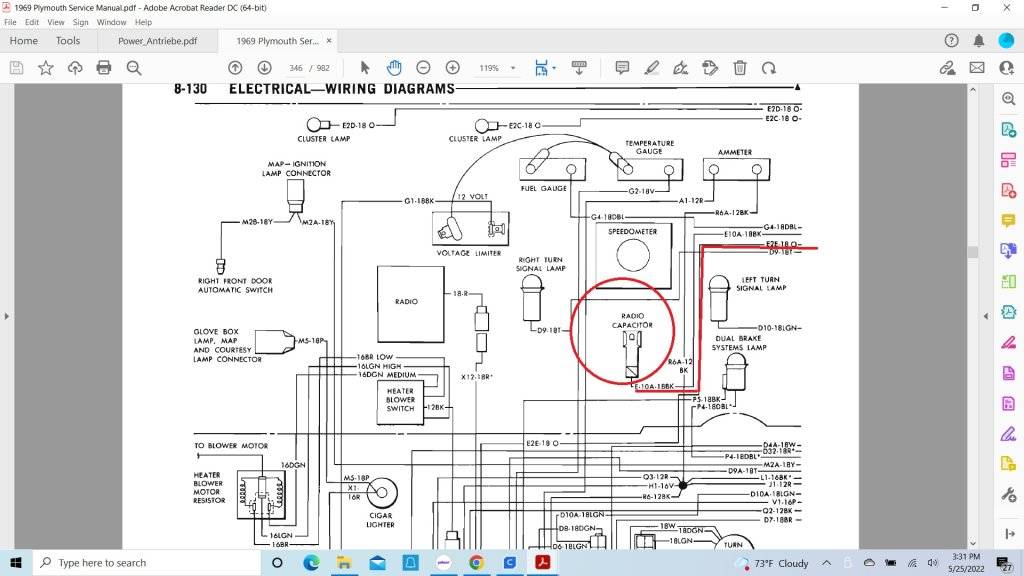Screen dimensions: 1024x576
Task: Click the delete trash icon in toolbar
Action: point(740,68)
